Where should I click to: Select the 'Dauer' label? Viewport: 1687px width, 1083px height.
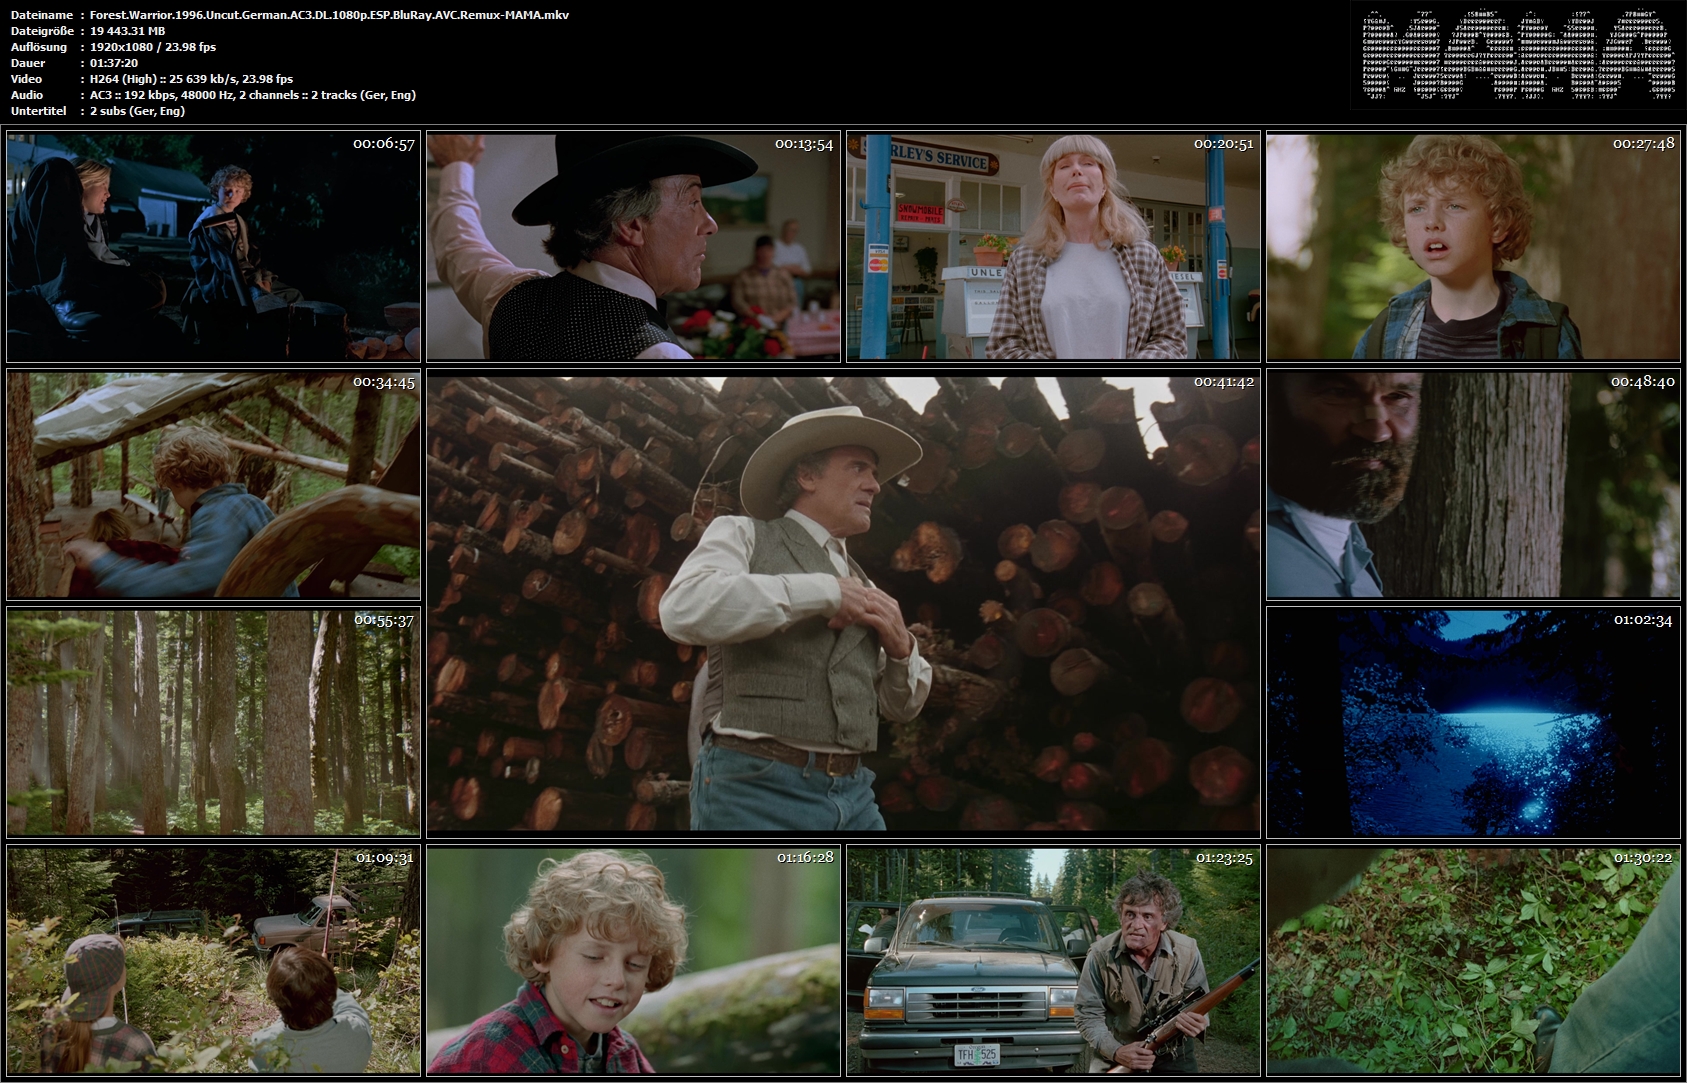click(x=26, y=63)
